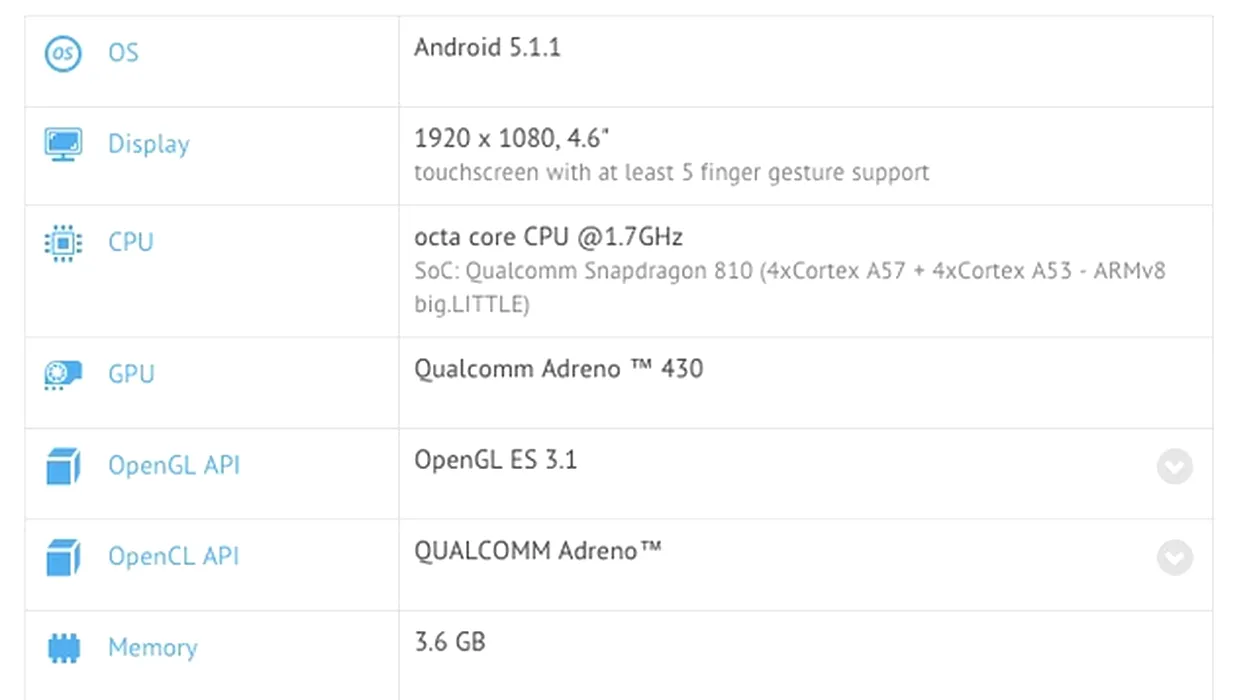Select the Qualcomm Adreno 430 text
This screenshot has height=700, width=1255.
click(x=558, y=369)
